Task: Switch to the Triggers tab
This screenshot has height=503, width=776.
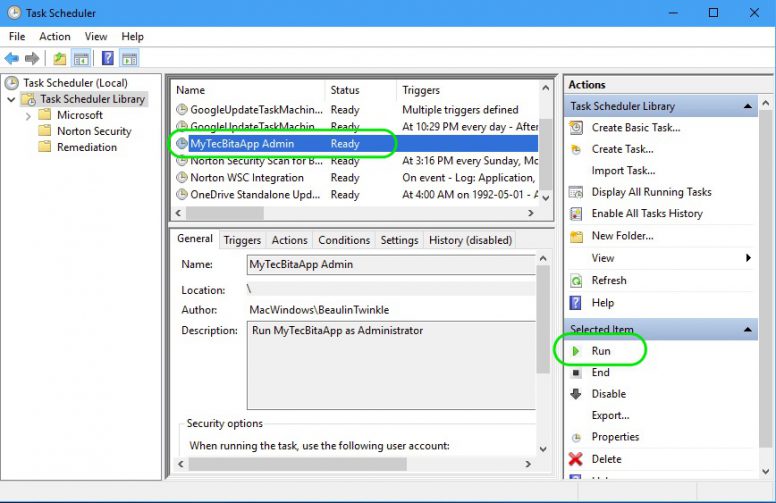Action: (x=242, y=240)
